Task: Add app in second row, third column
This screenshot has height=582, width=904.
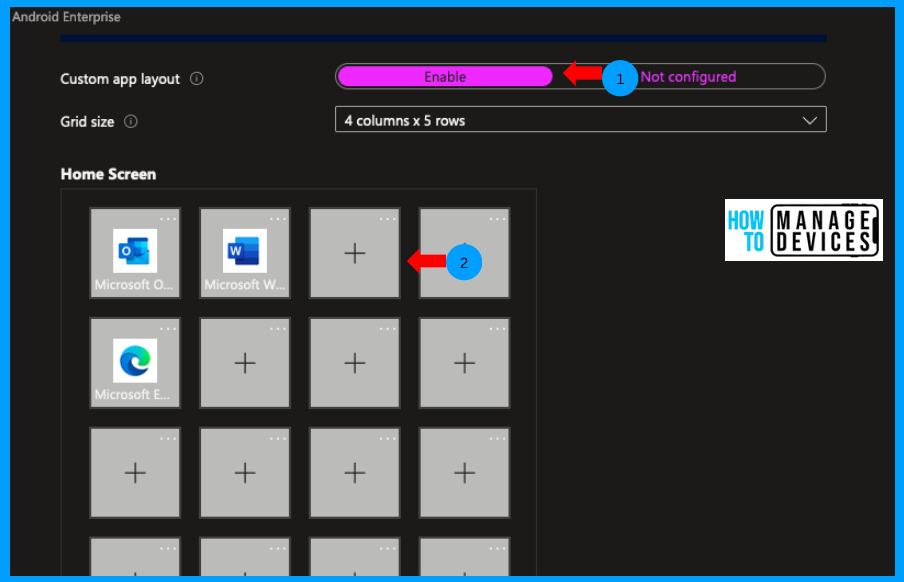Action: tap(355, 363)
